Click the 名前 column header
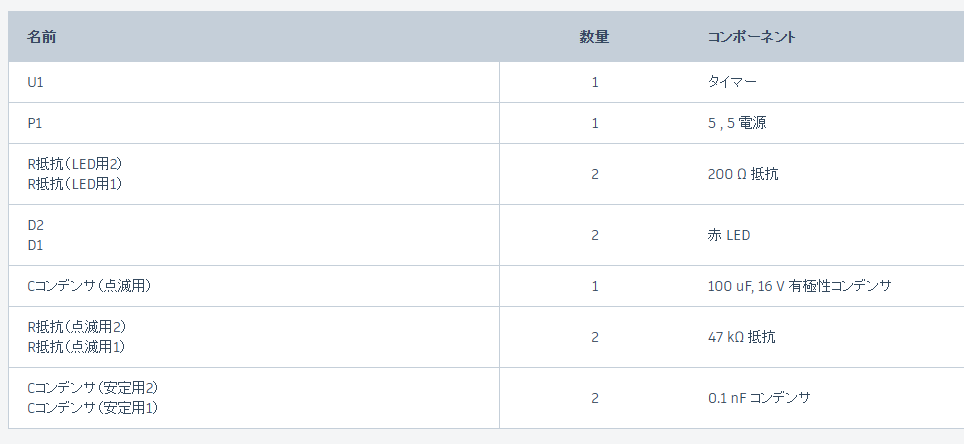The height and width of the screenshot is (444, 964). [42, 37]
